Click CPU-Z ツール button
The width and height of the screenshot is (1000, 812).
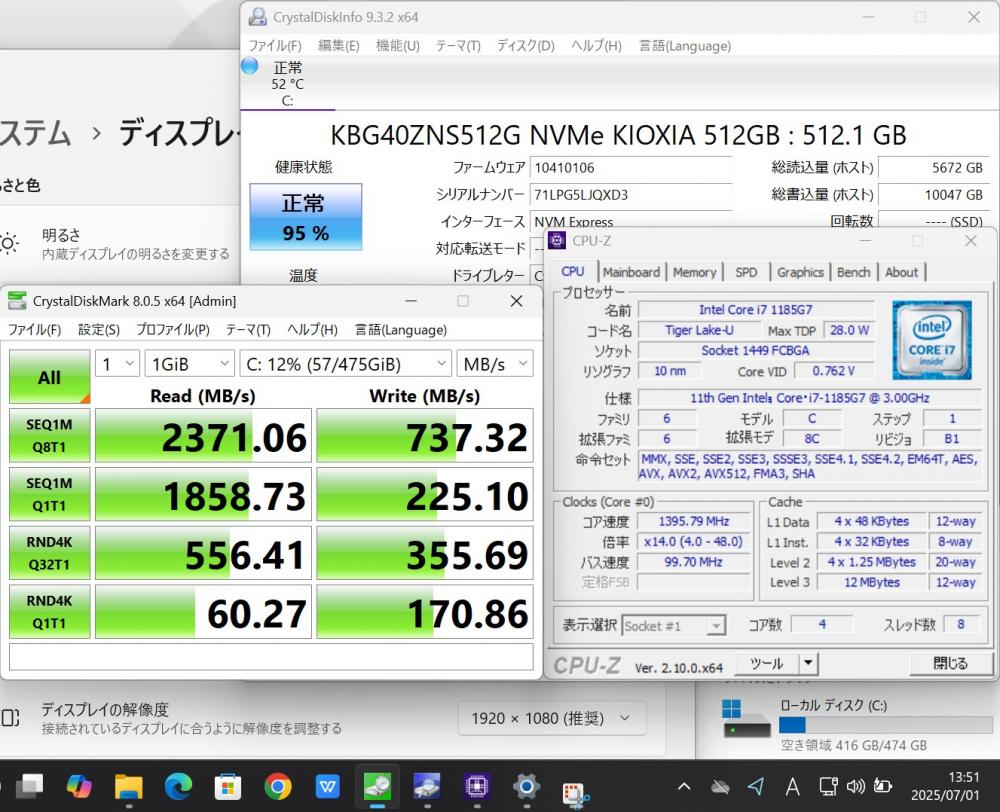[767, 663]
